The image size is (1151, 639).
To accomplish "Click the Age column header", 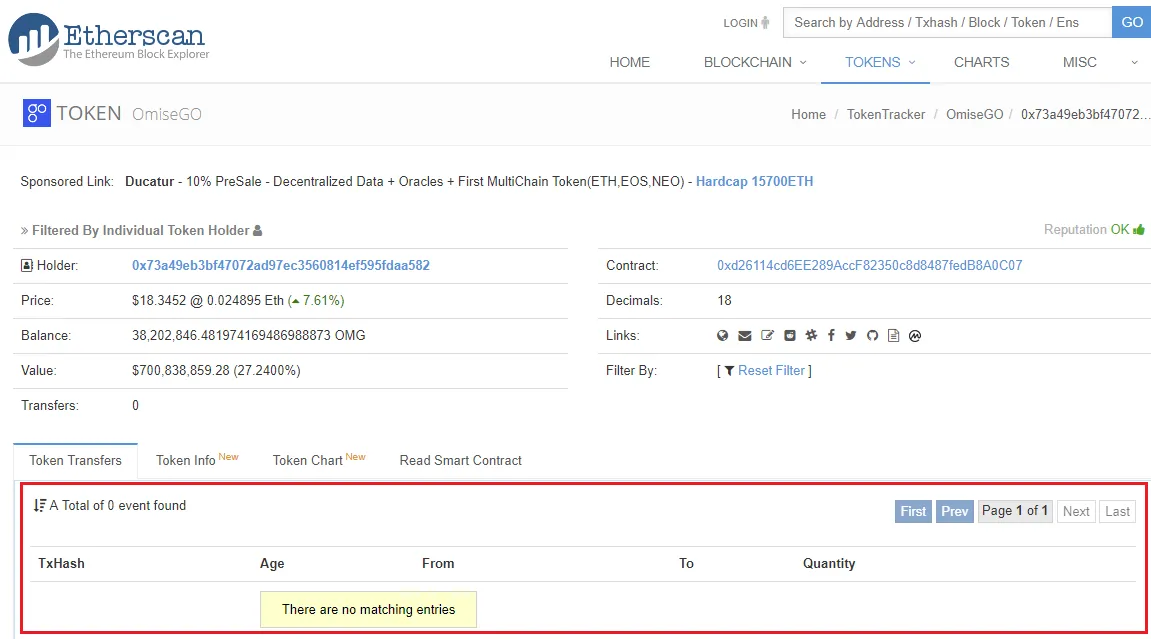I will (x=272, y=563).
